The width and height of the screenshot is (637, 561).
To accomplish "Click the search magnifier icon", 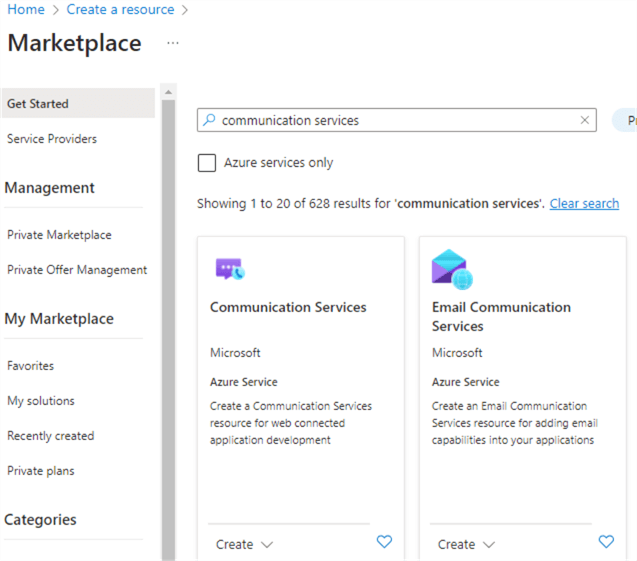I will [209, 120].
